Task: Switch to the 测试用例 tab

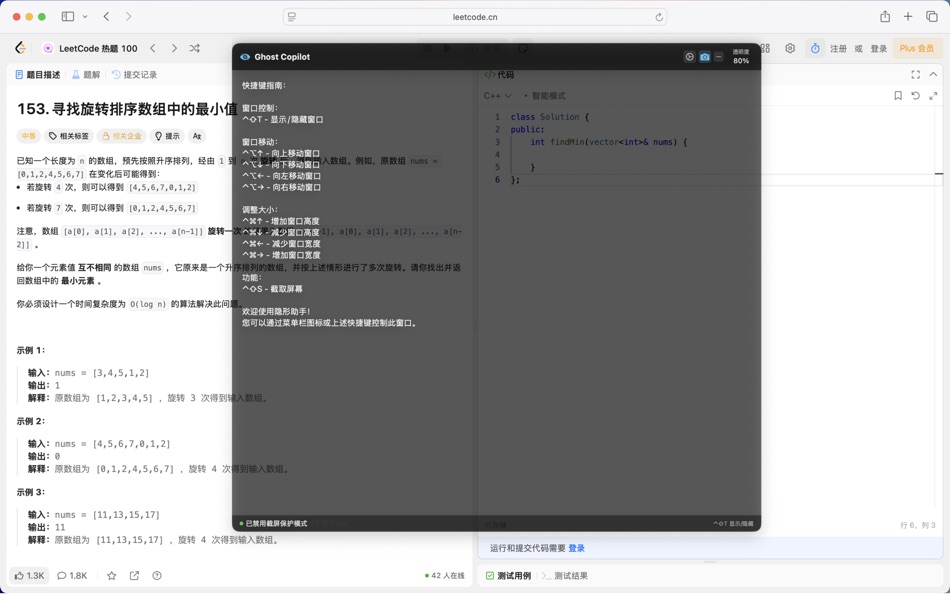Action: pos(508,575)
